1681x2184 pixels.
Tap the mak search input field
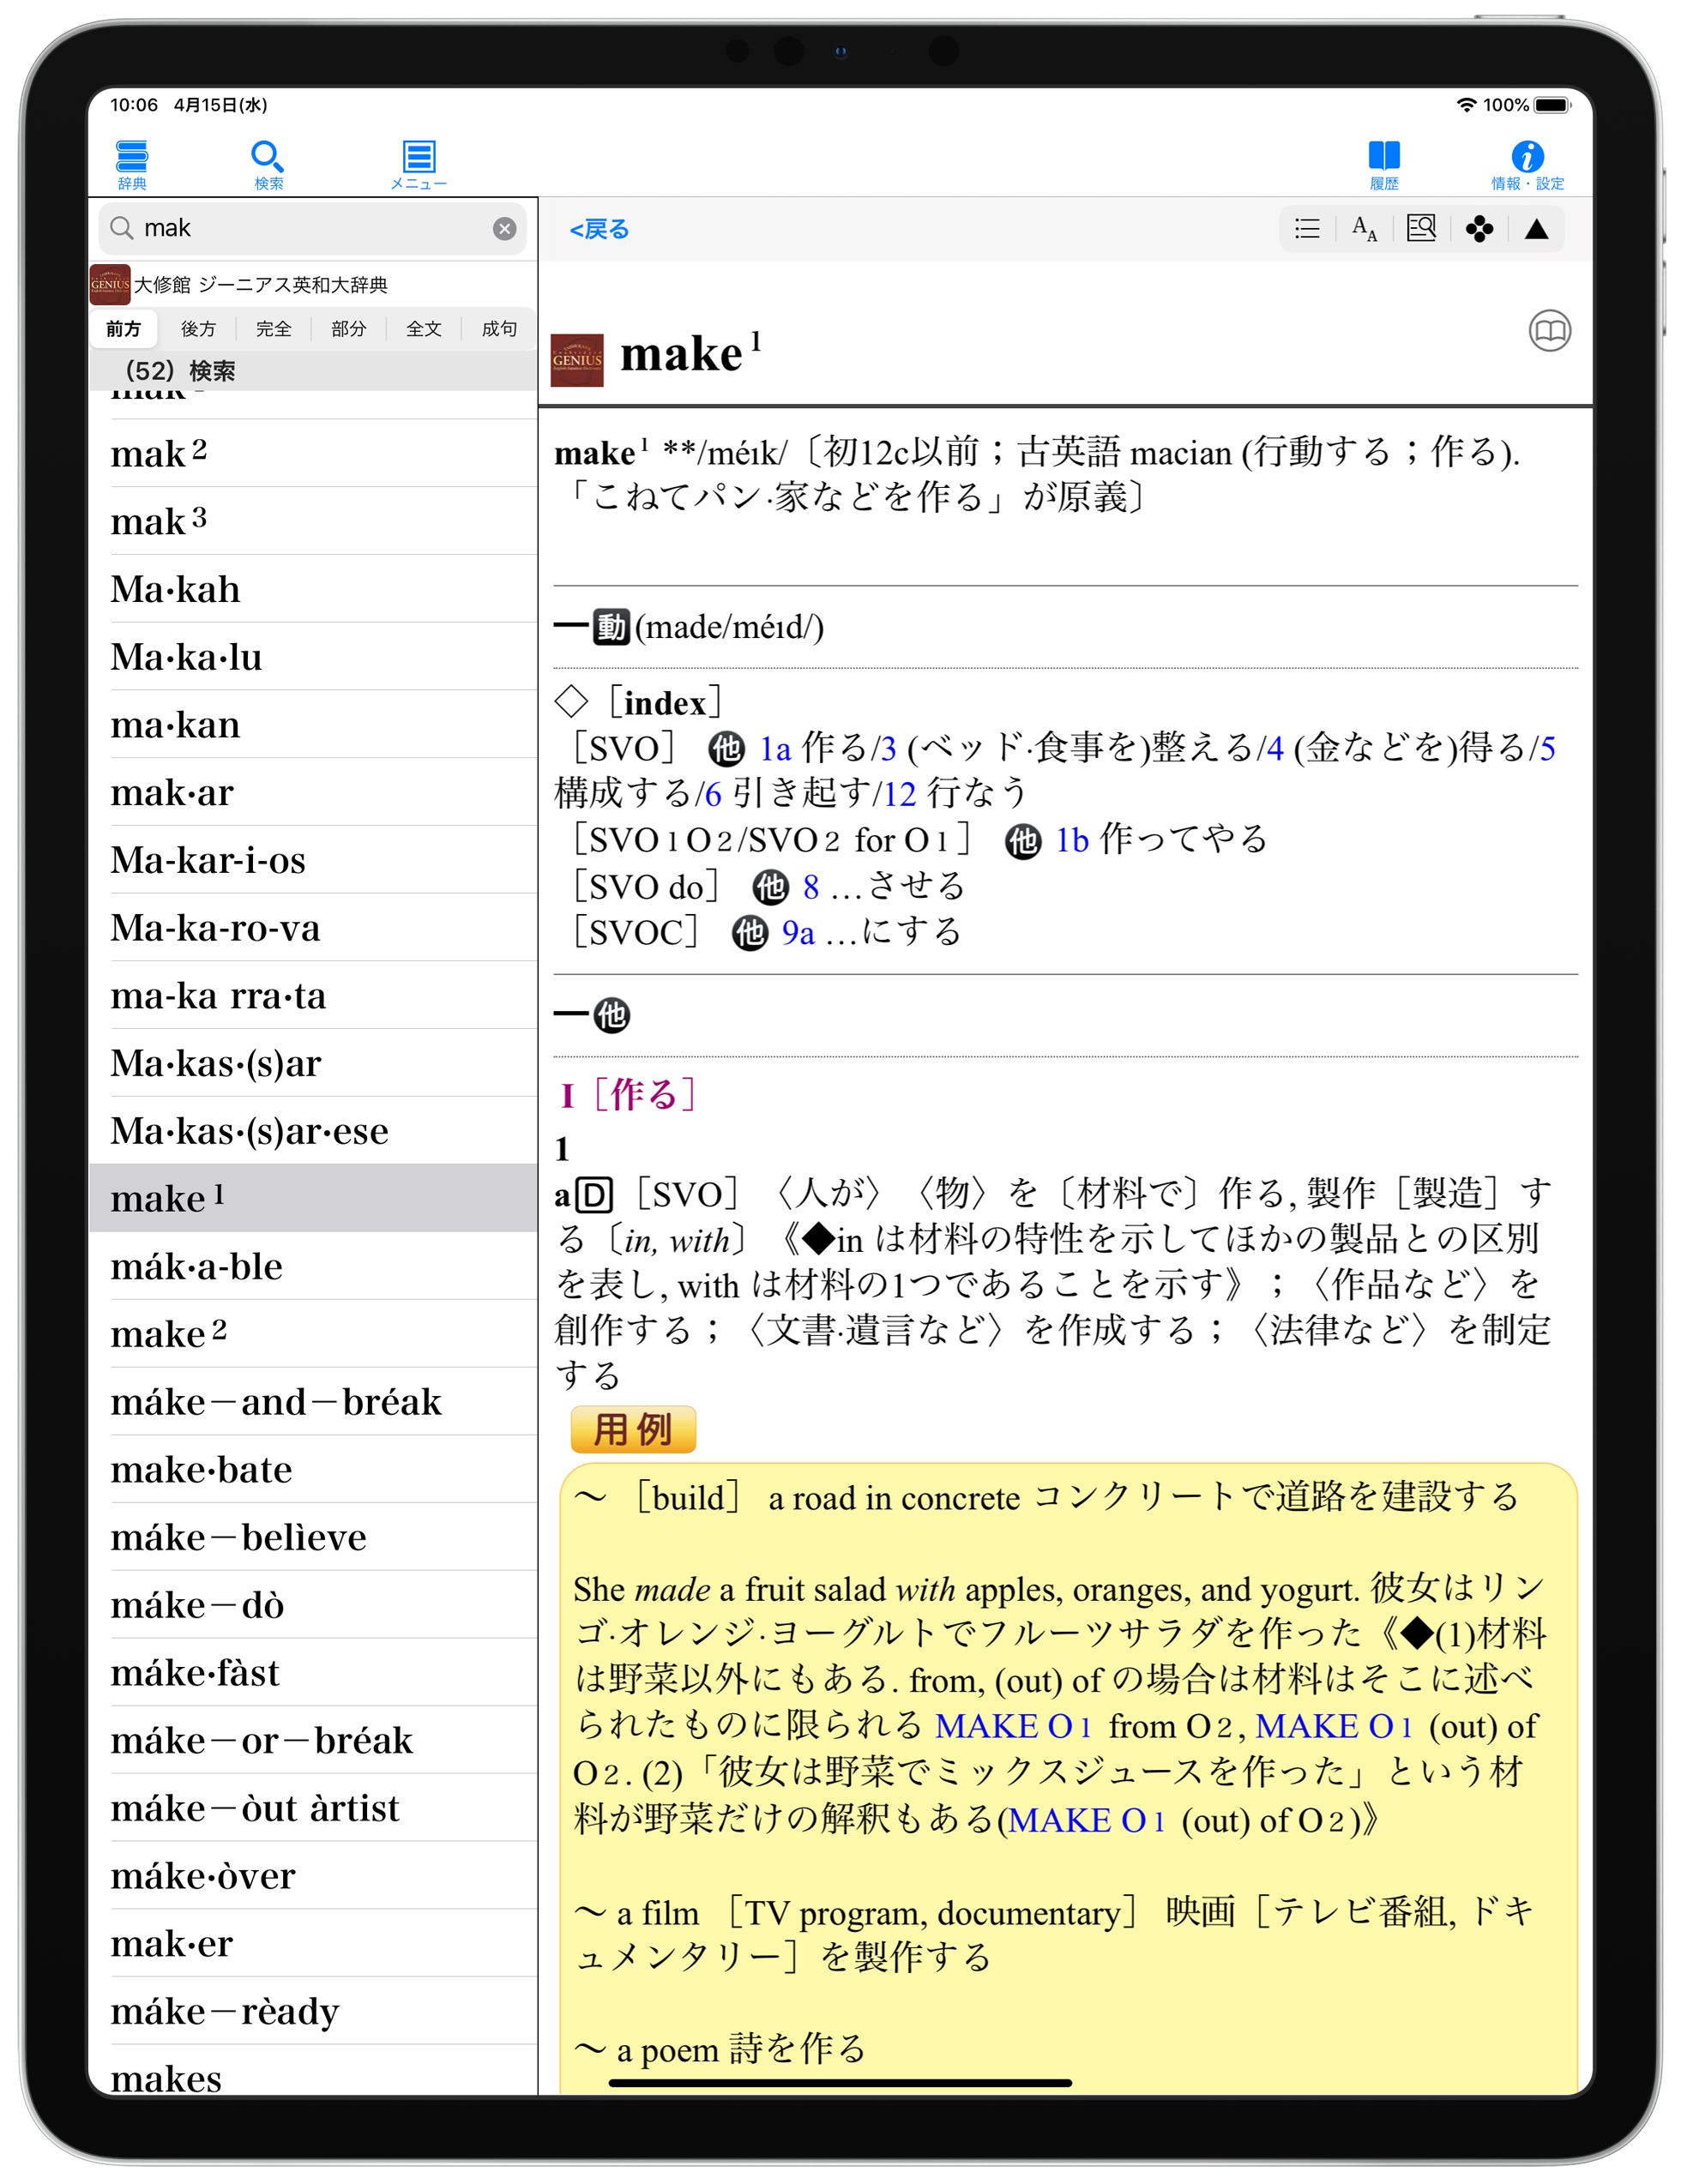pyautogui.click(x=300, y=229)
